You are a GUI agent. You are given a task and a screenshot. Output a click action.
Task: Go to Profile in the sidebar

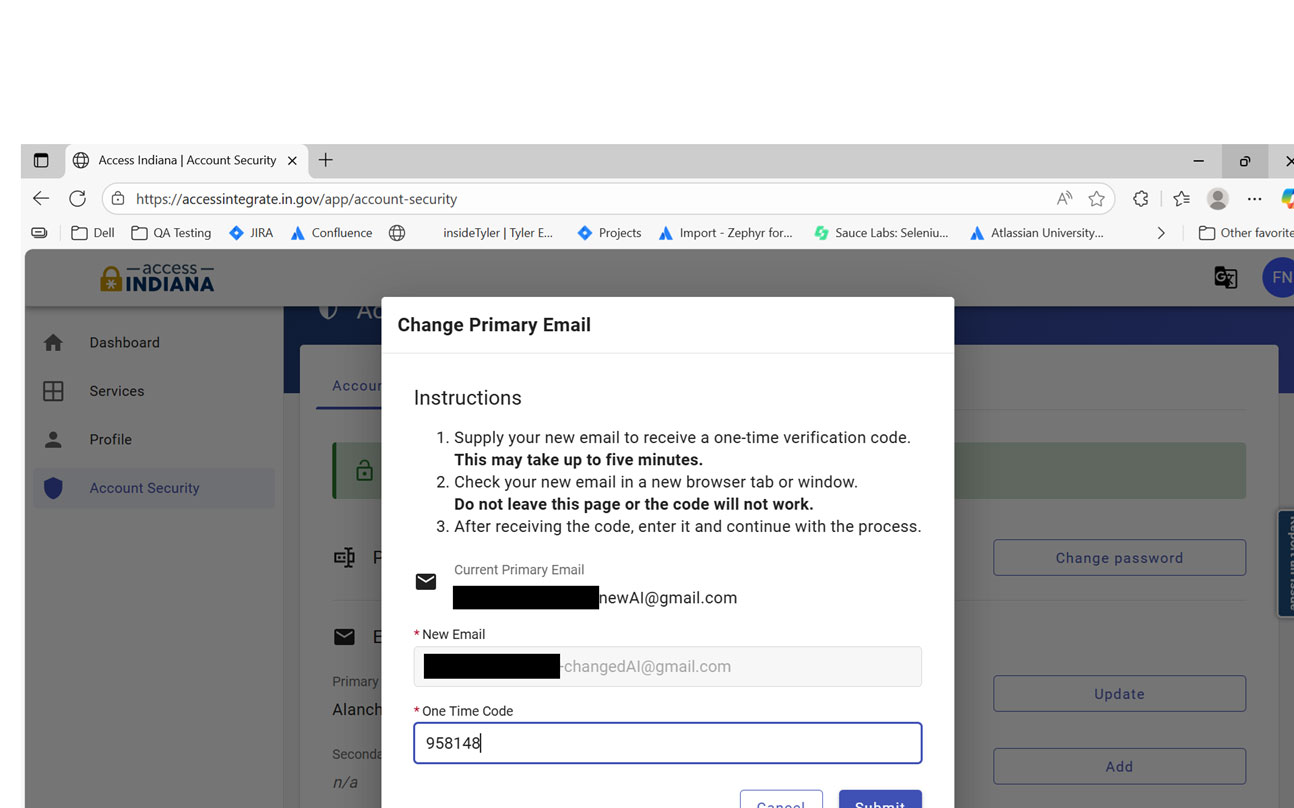coord(110,440)
